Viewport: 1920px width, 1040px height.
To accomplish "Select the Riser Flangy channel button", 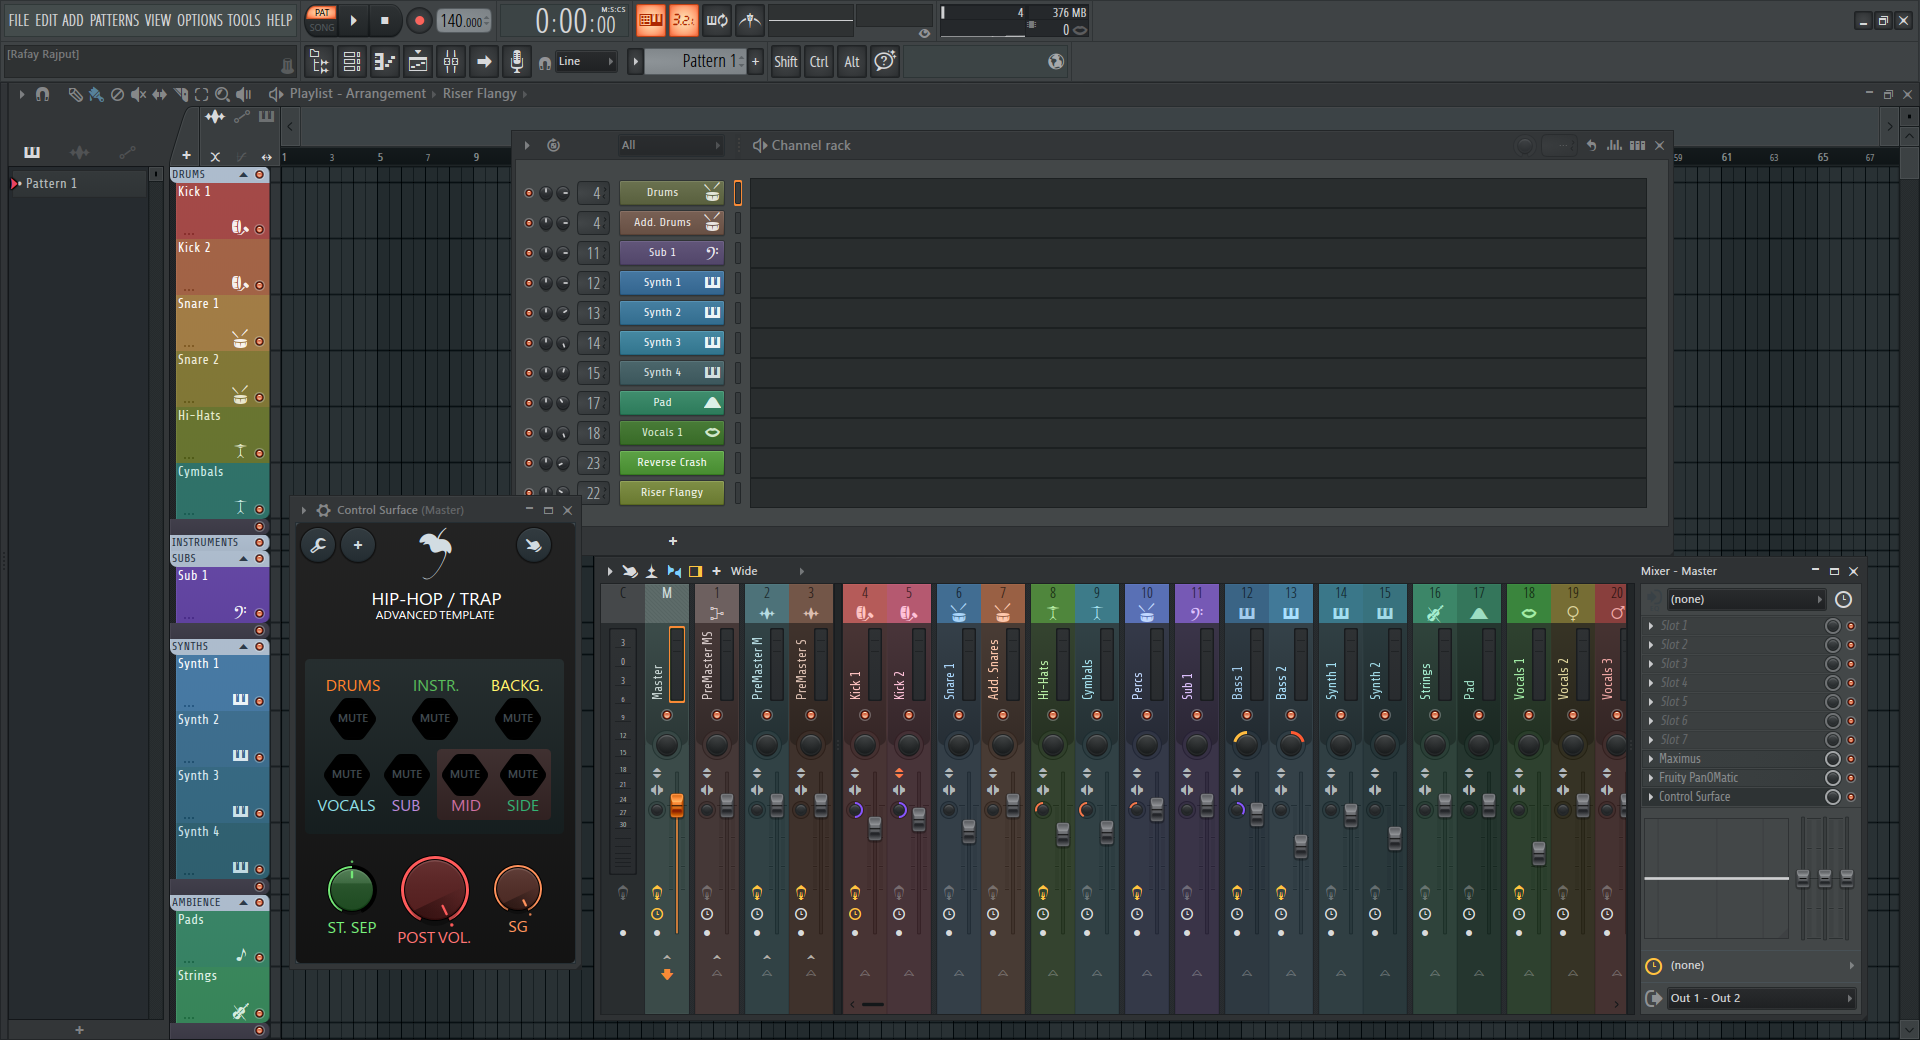I will pos(671,493).
